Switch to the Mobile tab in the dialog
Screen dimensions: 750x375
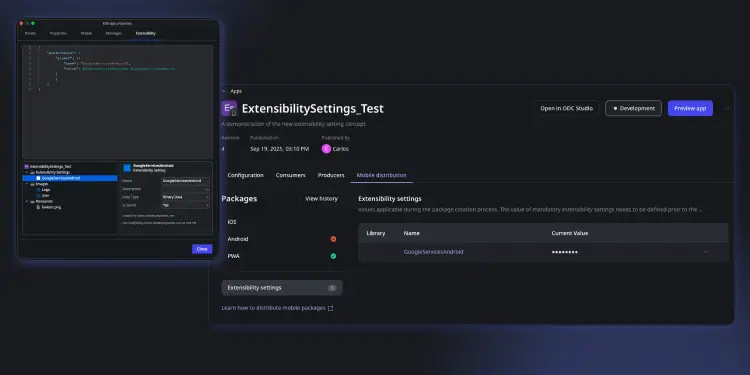(86, 33)
